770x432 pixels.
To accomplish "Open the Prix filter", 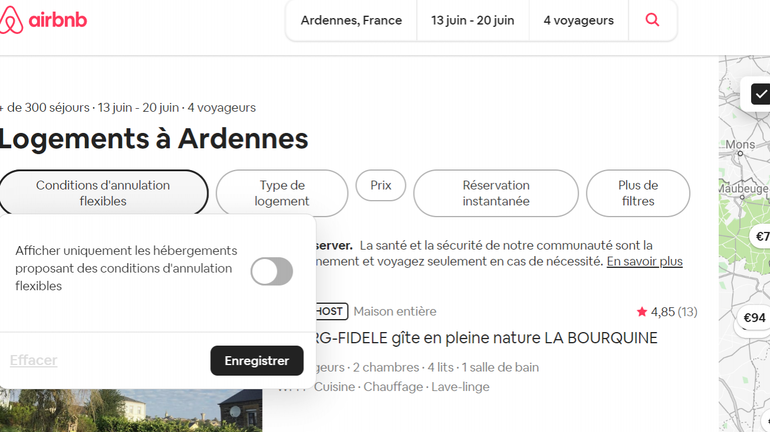I will tap(381, 185).
